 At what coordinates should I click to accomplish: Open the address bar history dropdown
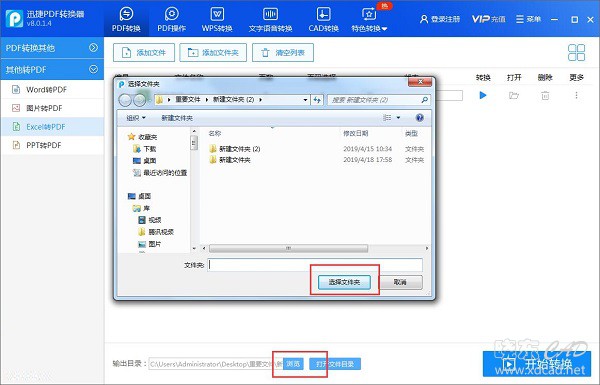coord(305,100)
